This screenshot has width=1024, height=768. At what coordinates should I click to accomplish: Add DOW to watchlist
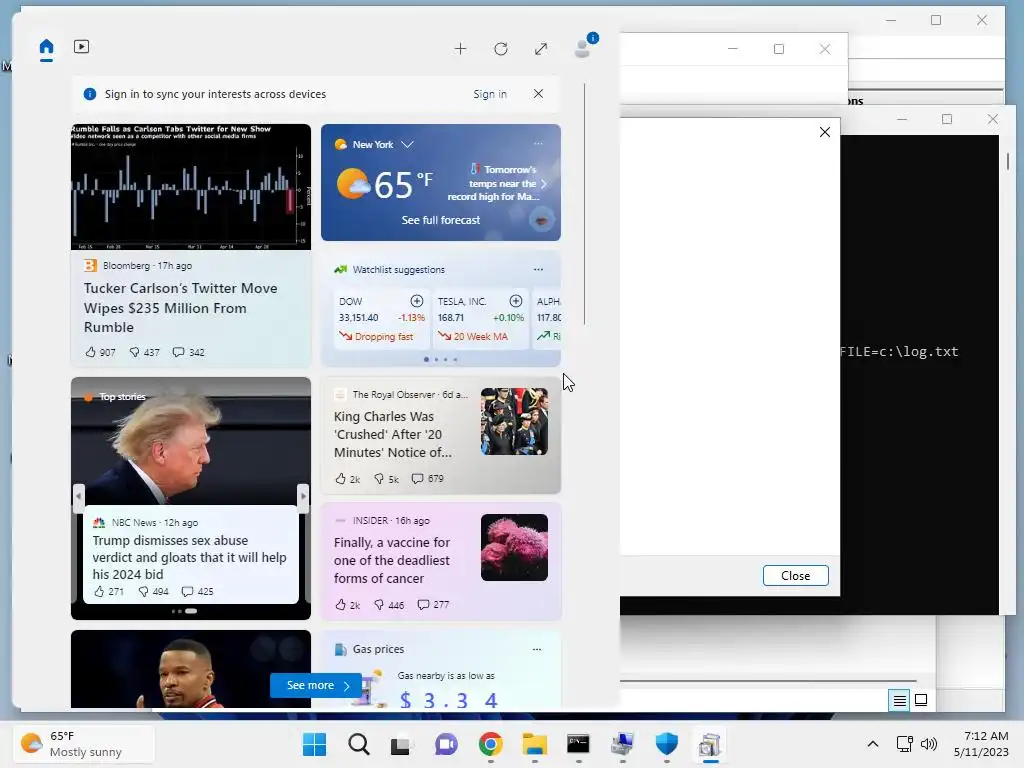[x=417, y=301]
